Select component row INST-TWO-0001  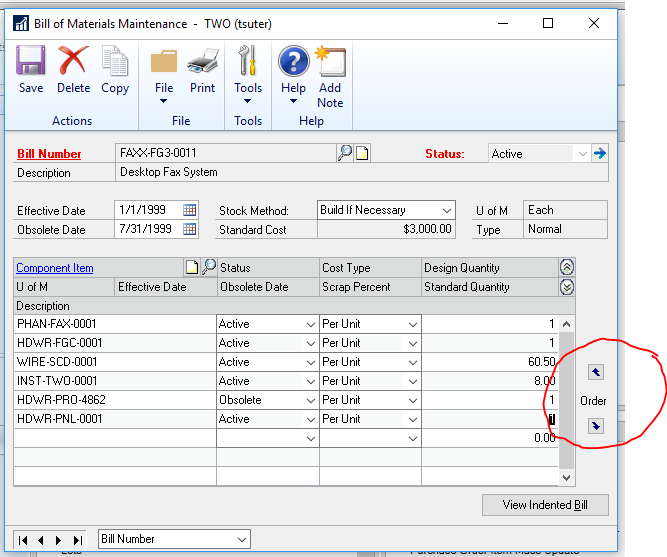pos(115,381)
